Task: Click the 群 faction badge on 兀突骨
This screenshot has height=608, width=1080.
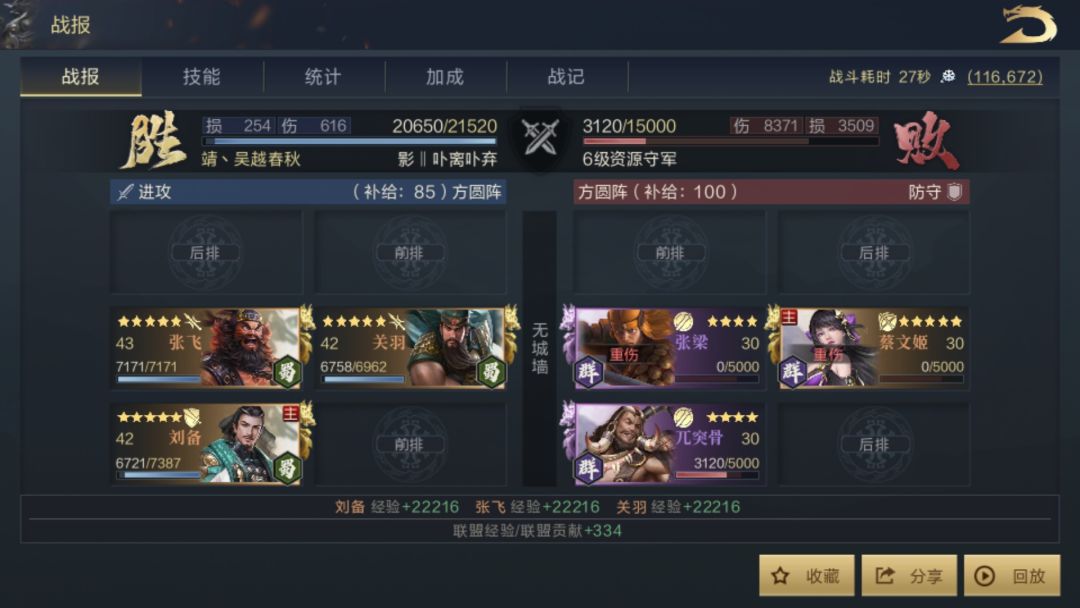Action: tap(588, 469)
